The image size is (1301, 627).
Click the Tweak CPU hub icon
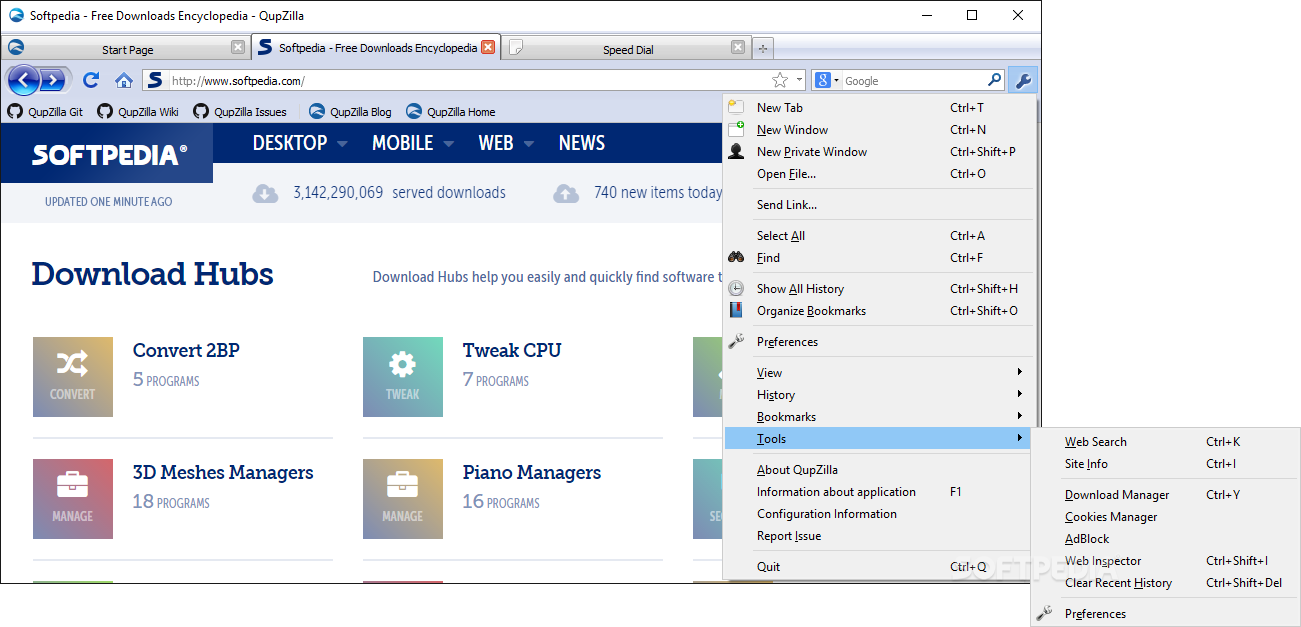click(x=403, y=377)
